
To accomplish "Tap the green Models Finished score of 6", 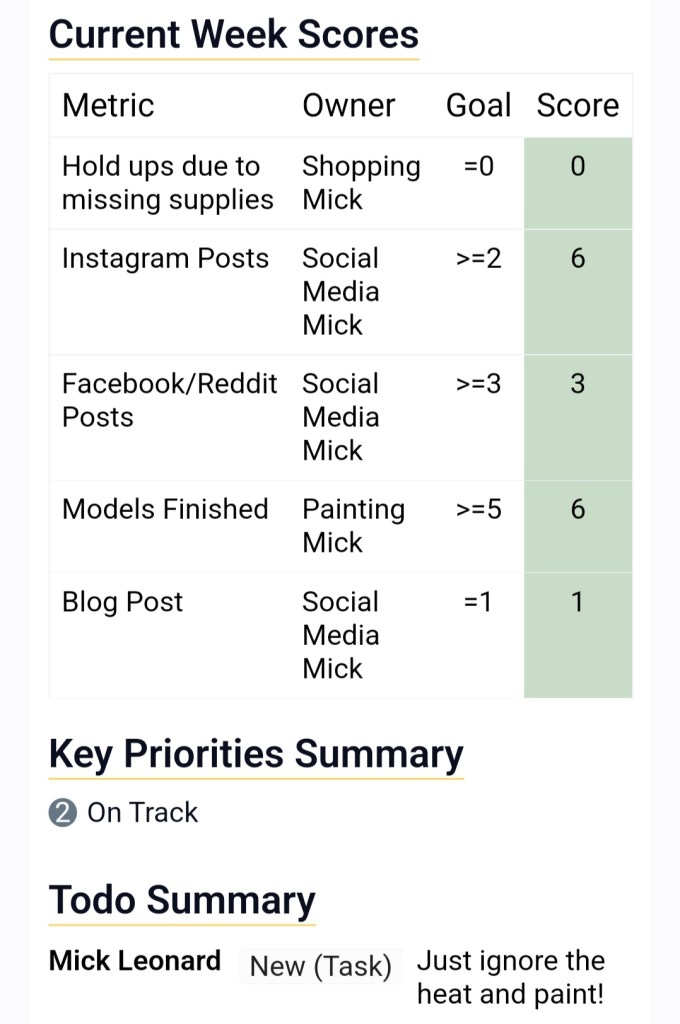I will [x=578, y=526].
